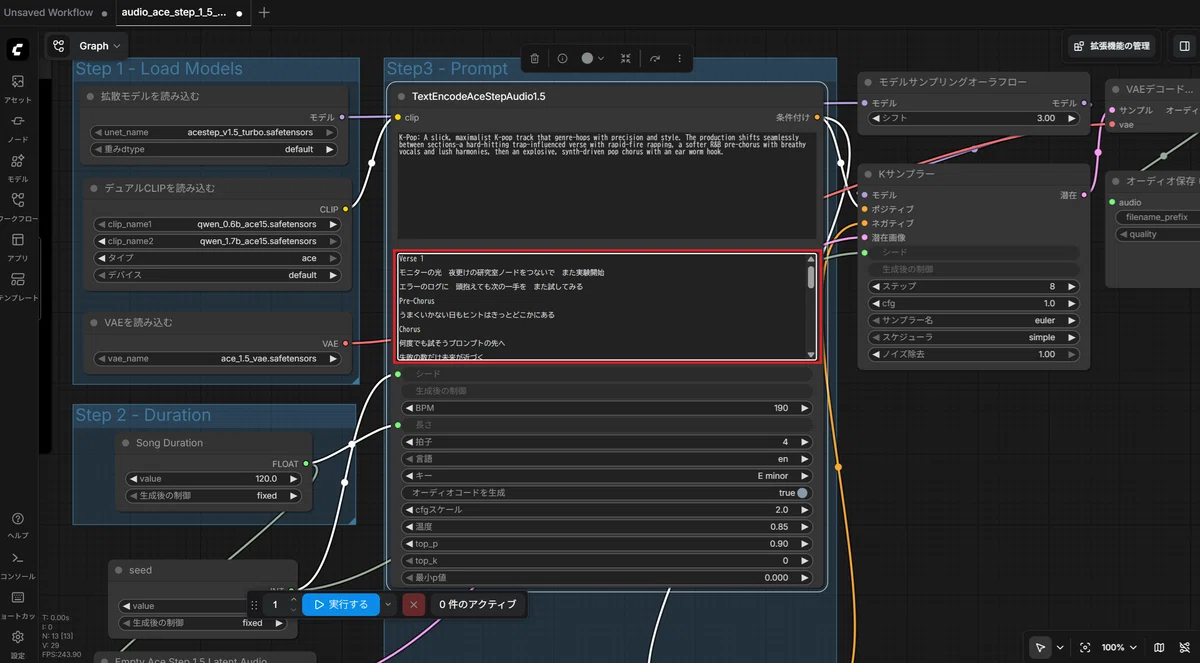Image resolution: width=1200 pixels, height=663 pixels.
Task: Toggle collapse dot on seed node
Action: (x=119, y=570)
